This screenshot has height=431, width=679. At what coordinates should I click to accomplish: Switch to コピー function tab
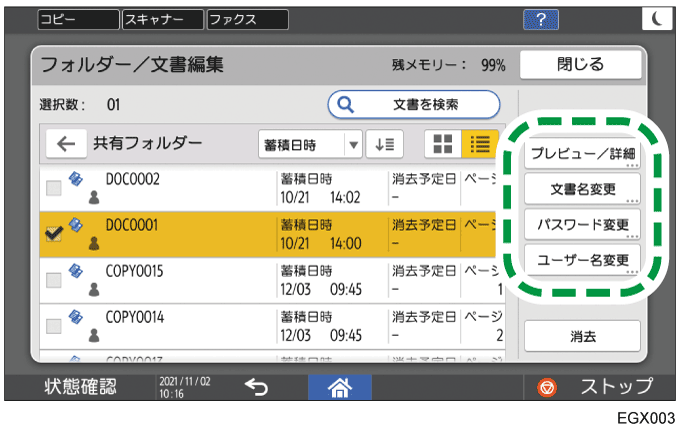pyautogui.click(x=78, y=19)
